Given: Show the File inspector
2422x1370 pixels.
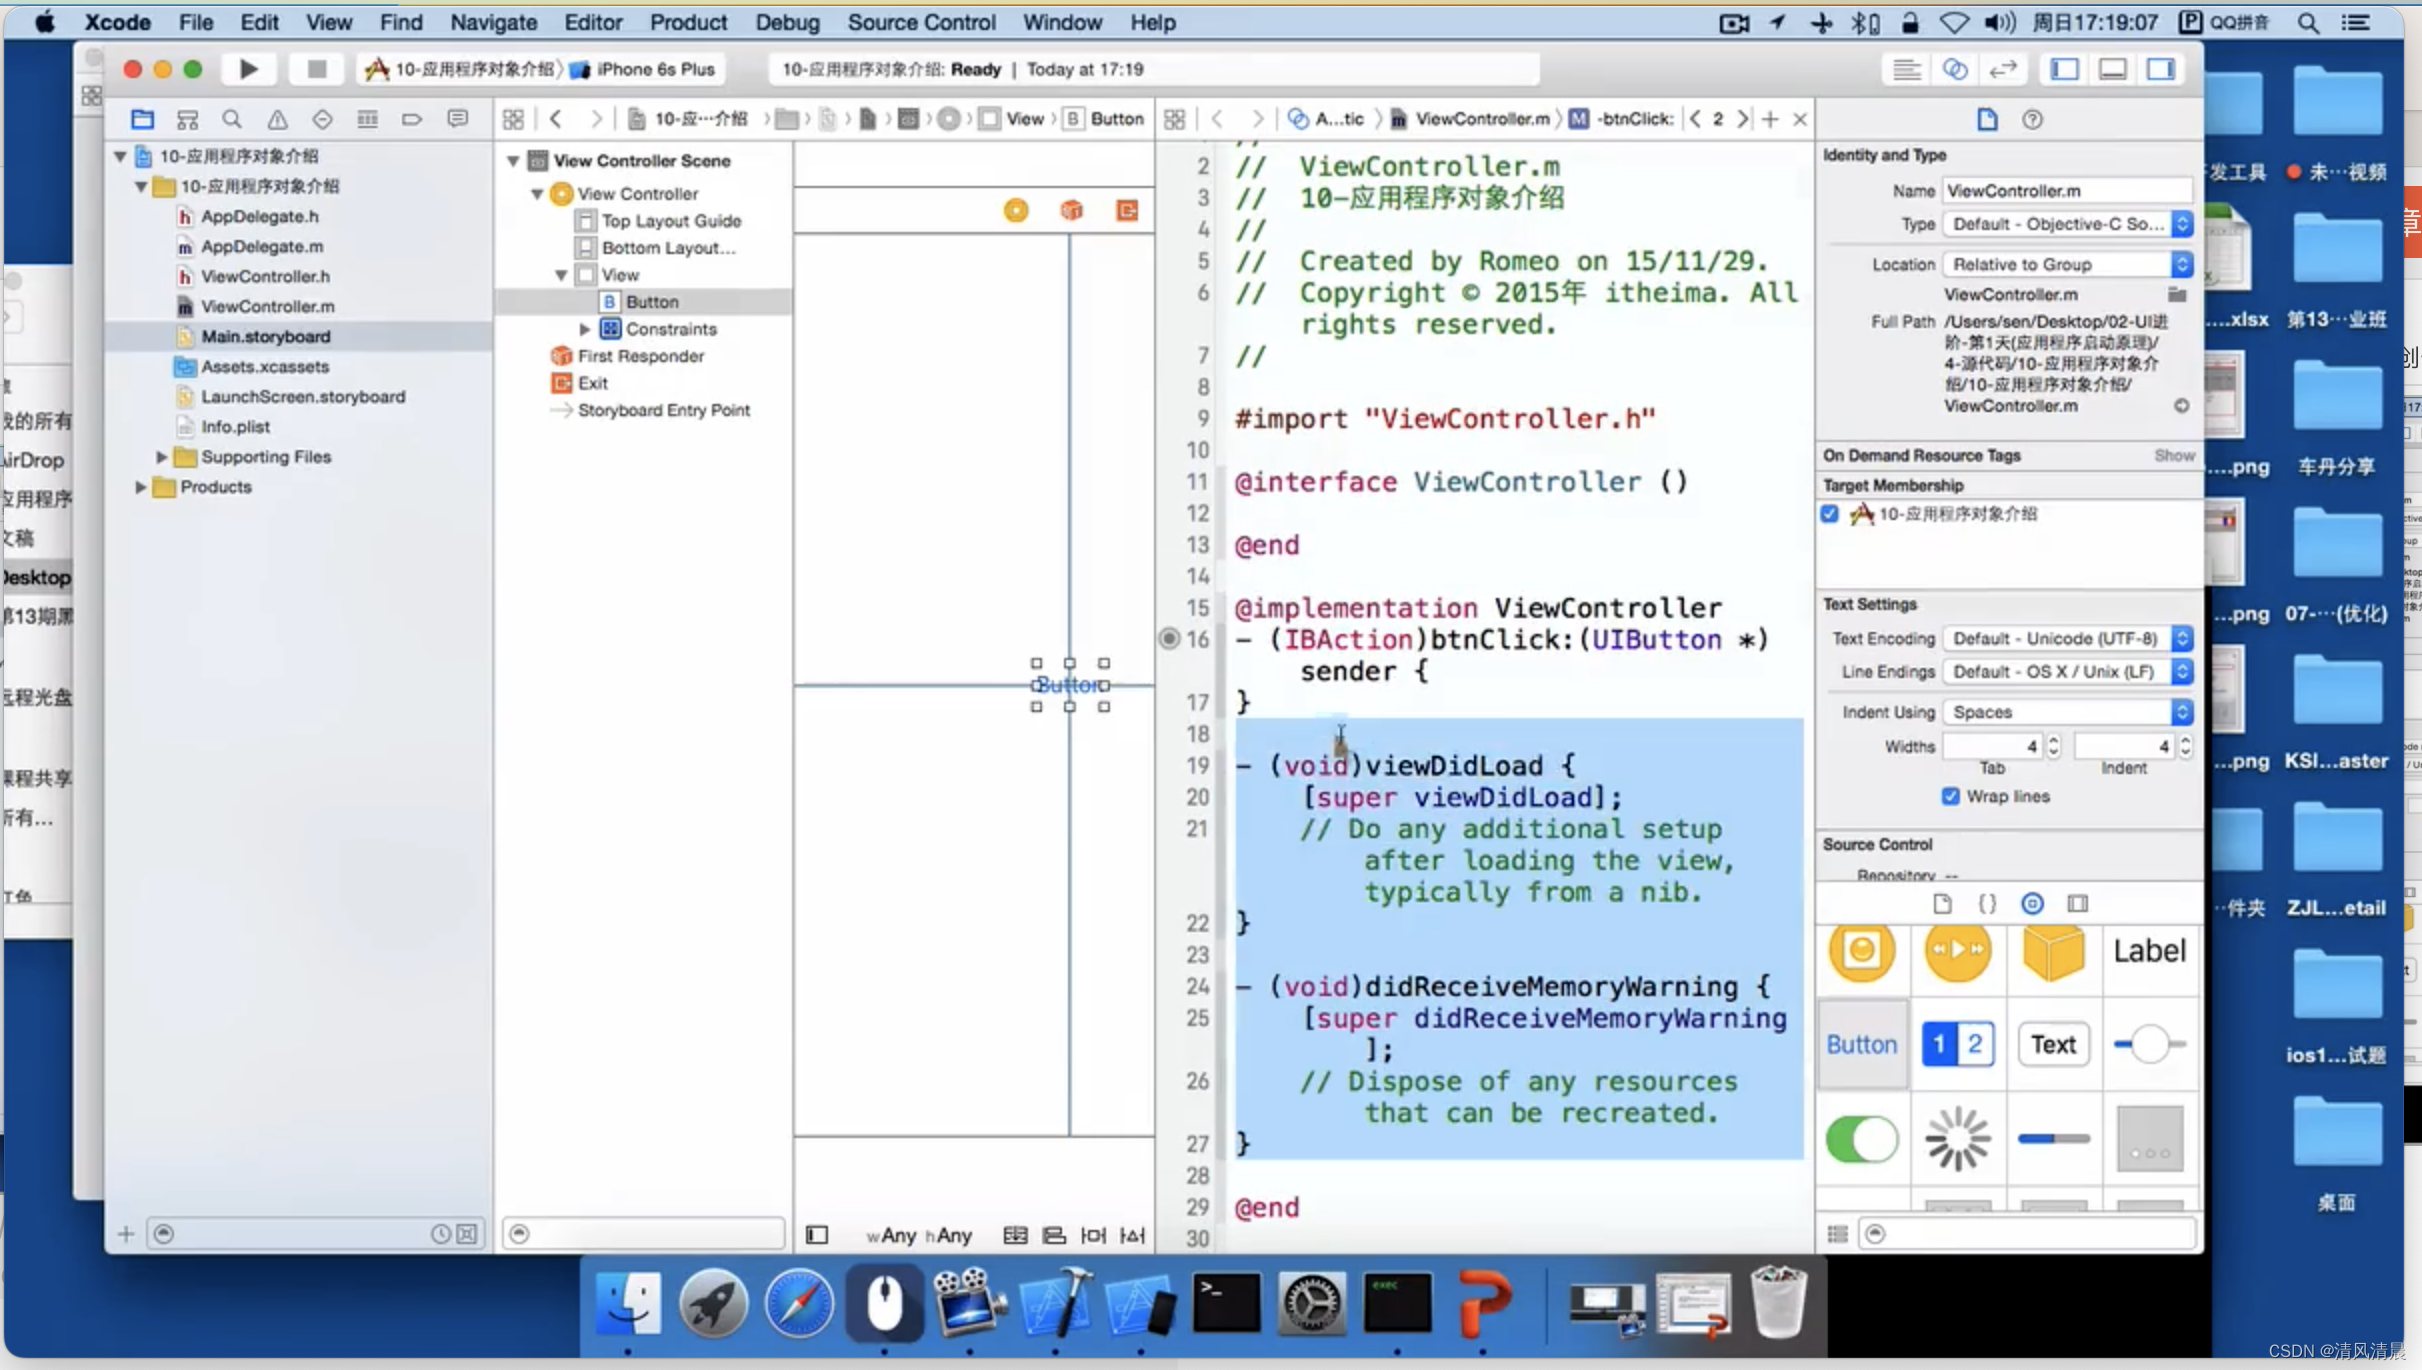Looking at the screenshot, I should click(x=1987, y=119).
